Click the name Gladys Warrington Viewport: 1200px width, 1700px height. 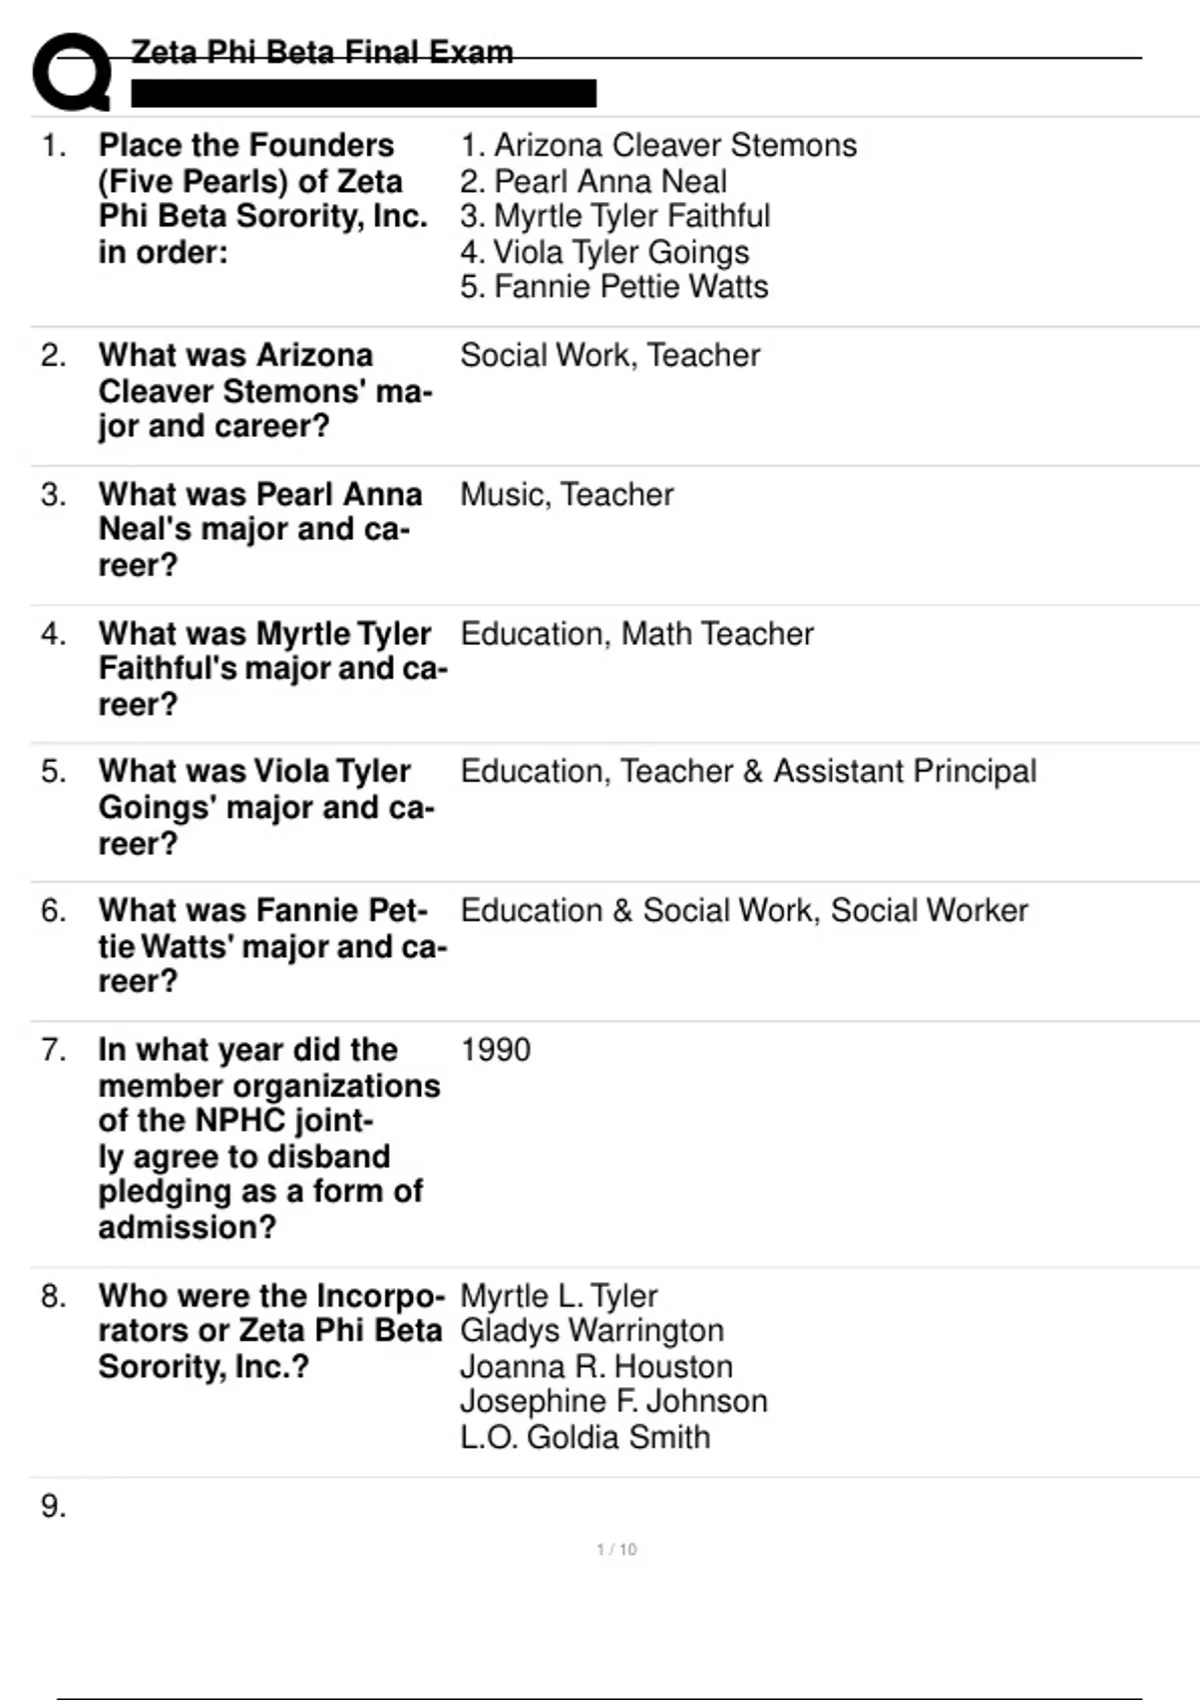coord(592,1331)
